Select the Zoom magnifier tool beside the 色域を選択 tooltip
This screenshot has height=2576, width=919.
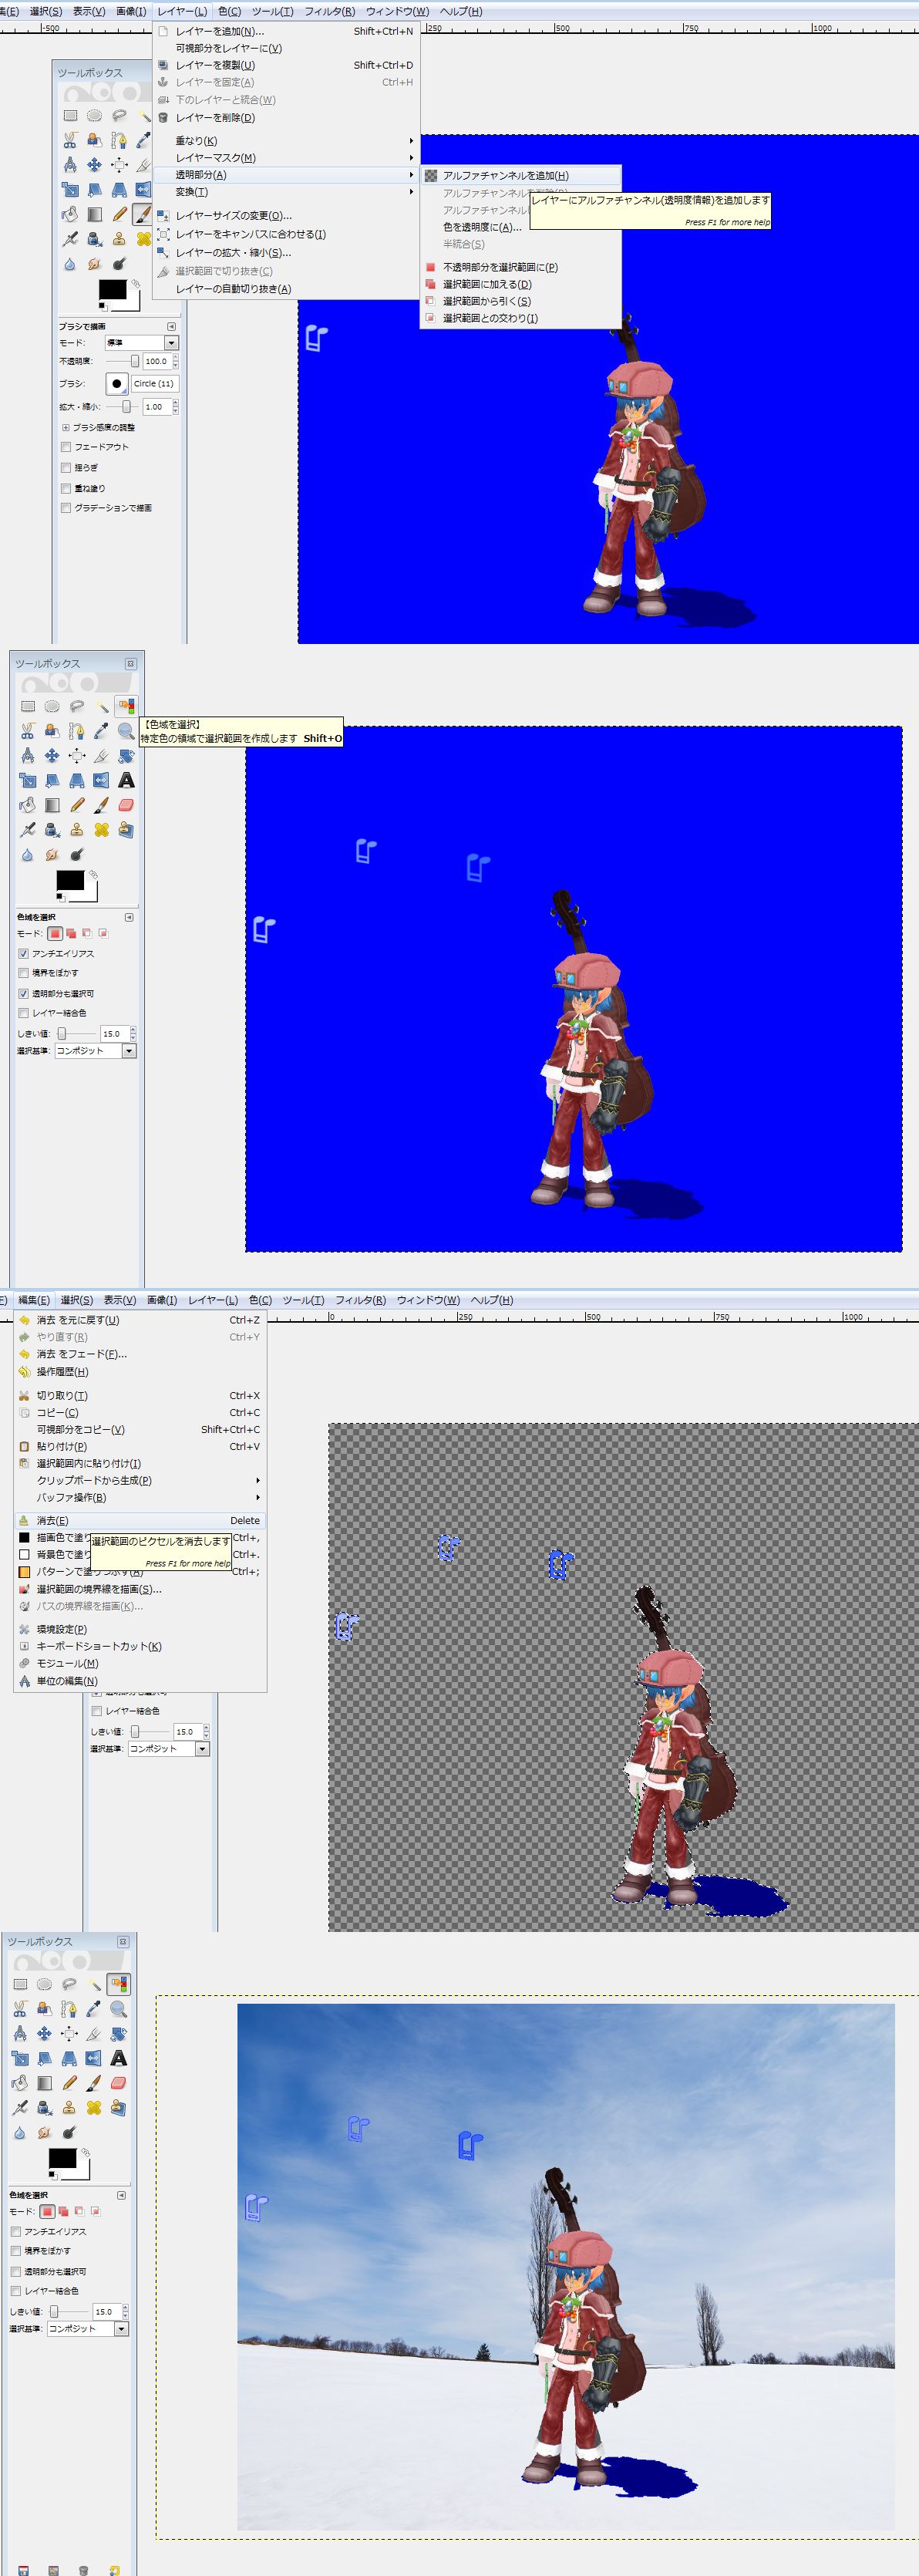click(x=126, y=731)
